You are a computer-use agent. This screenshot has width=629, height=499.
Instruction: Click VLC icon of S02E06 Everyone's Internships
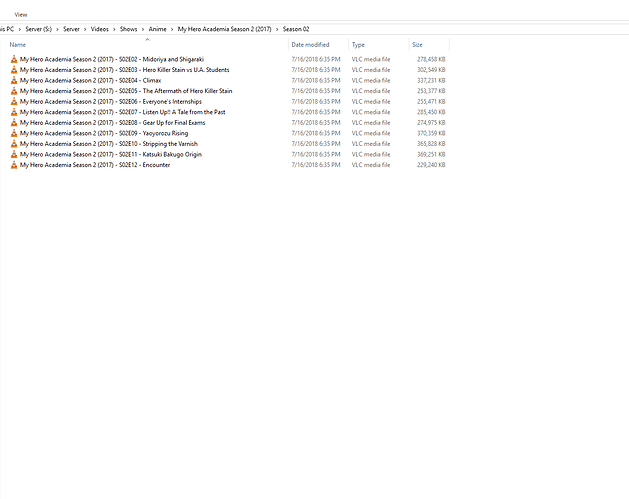pos(14,101)
